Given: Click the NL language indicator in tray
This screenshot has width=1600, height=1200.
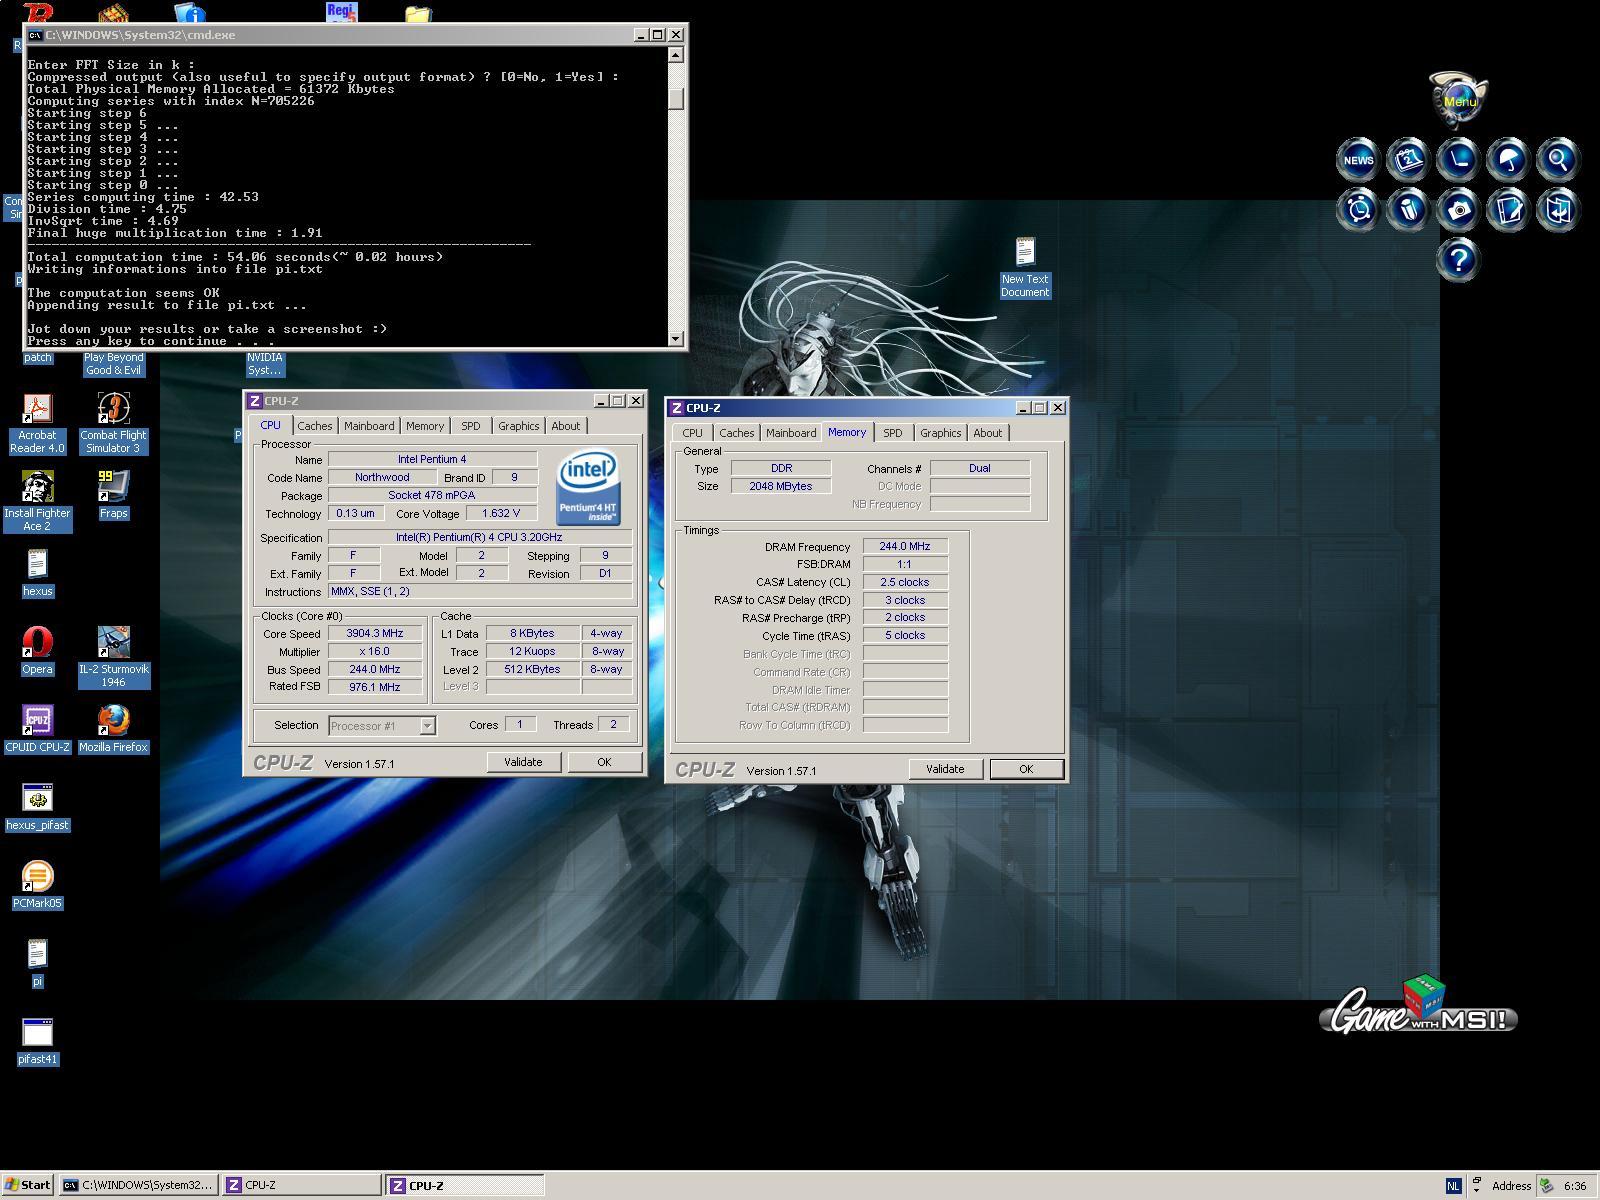Looking at the screenshot, I should click(1453, 1186).
